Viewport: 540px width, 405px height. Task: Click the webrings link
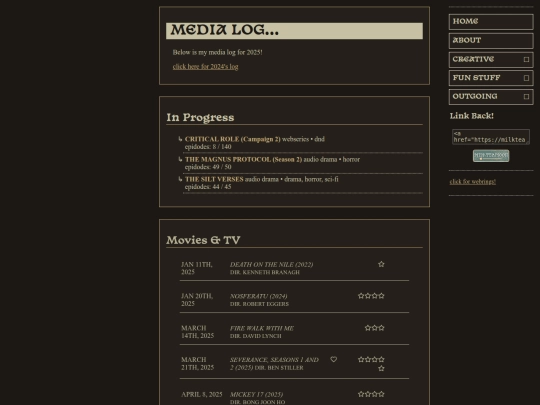coord(472,182)
